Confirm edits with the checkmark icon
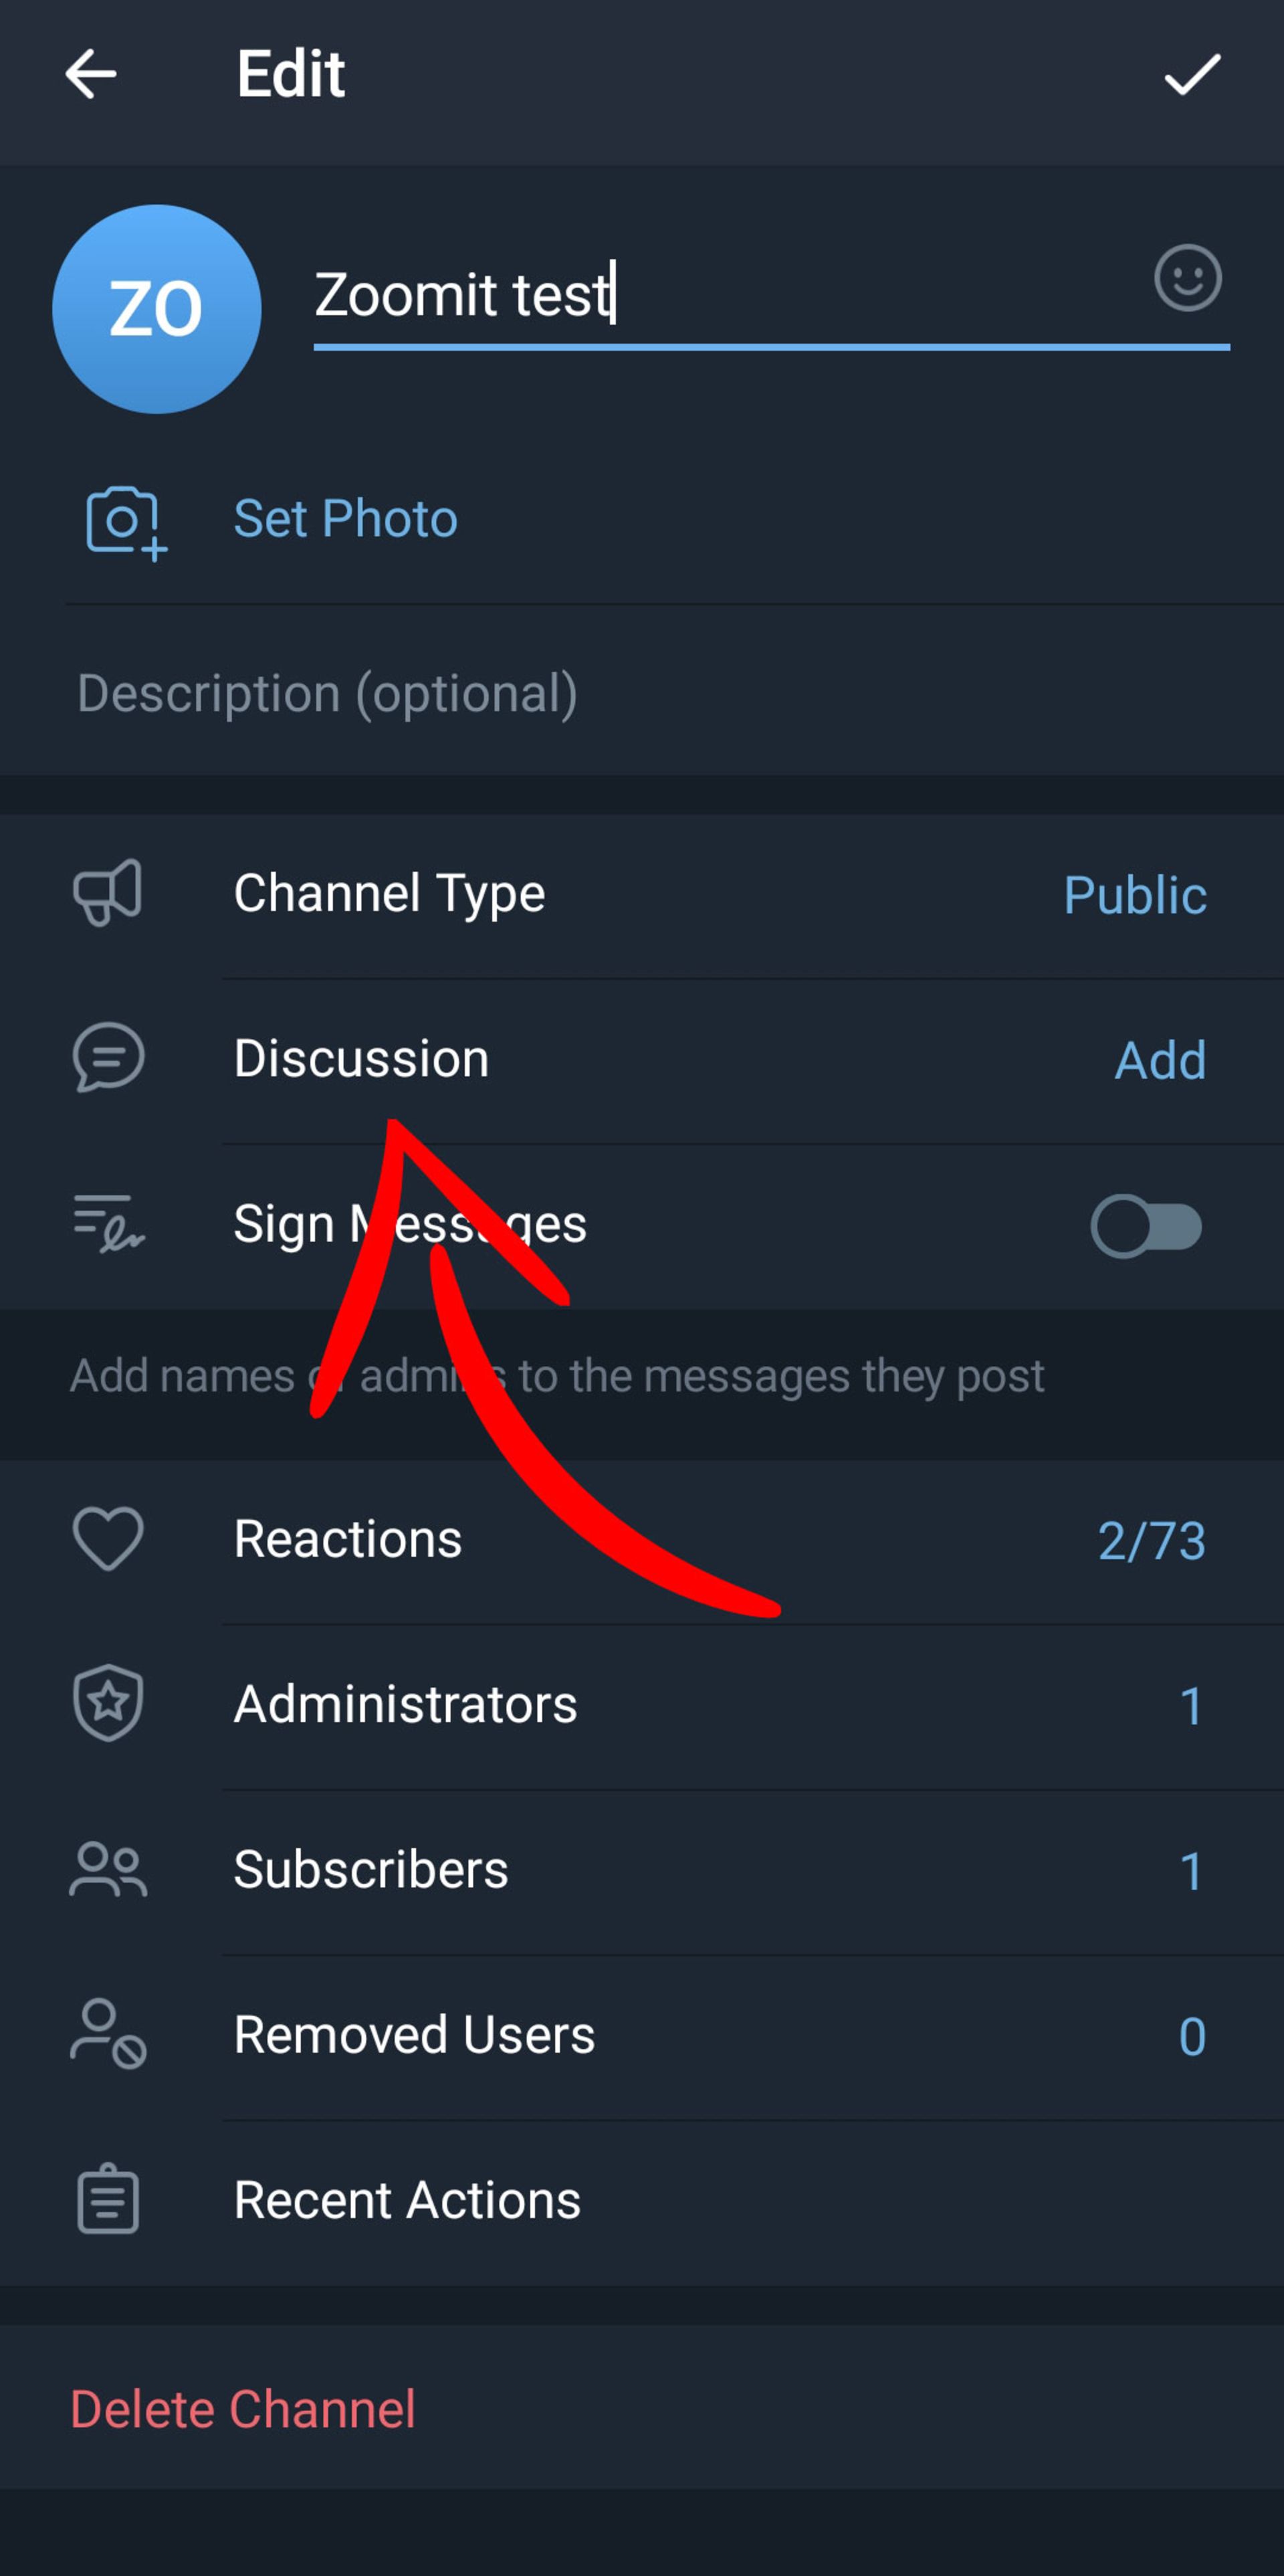This screenshot has height=2576, width=1284. pos(1192,74)
